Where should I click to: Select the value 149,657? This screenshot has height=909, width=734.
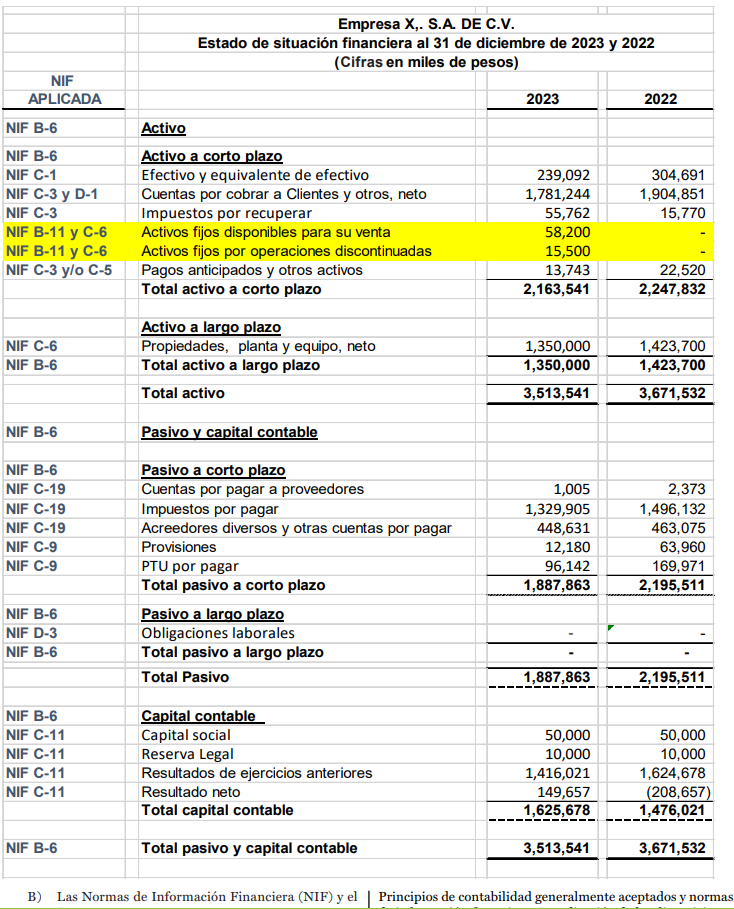pyautogui.click(x=563, y=792)
